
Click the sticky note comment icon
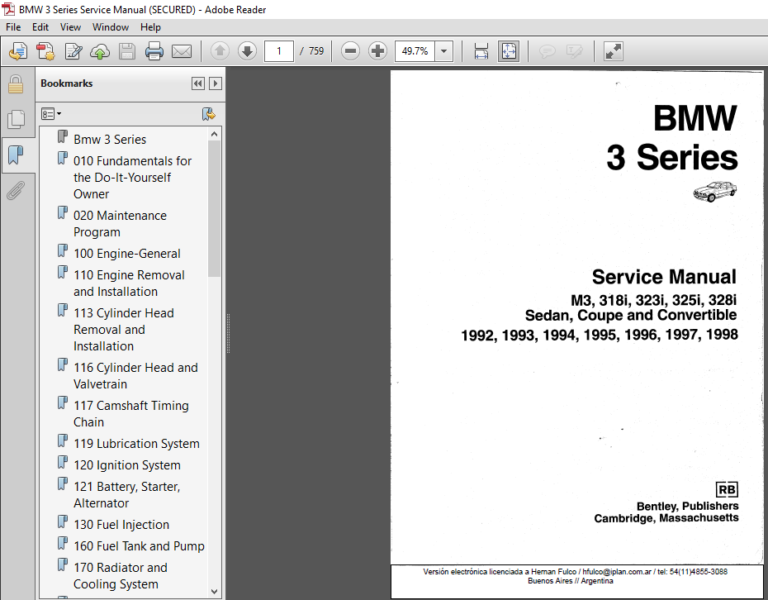coord(547,51)
